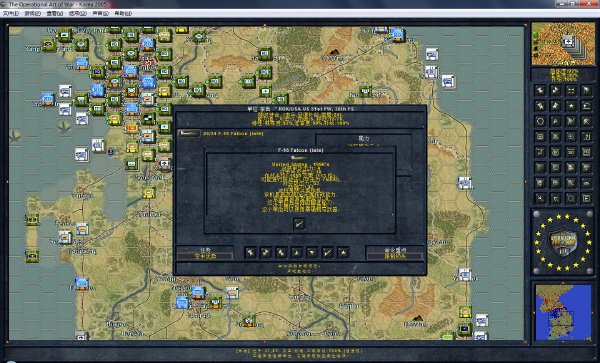Click the four-corner arrows icon in tool panel
Screen dimensions: 600x363
pyautogui.click(x=571, y=90)
